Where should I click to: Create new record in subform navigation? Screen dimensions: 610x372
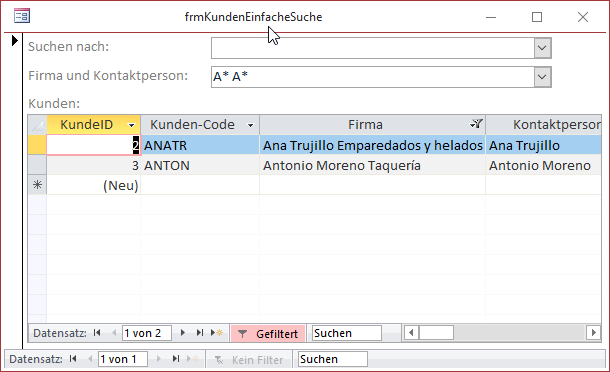pos(217,333)
